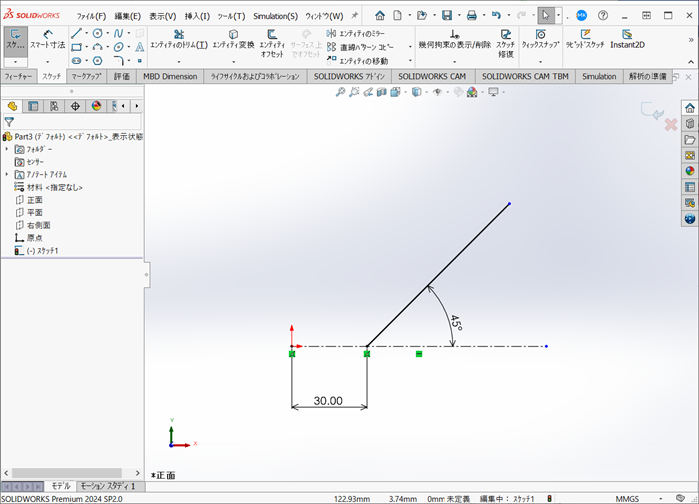
Task: Cancel sketch with red X corner icon
Action: pos(671,124)
